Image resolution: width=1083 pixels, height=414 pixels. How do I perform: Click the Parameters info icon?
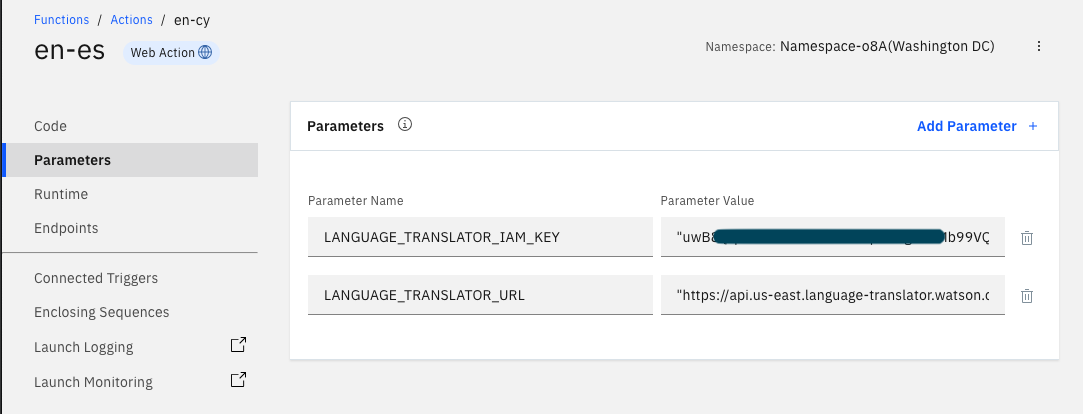[405, 126]
